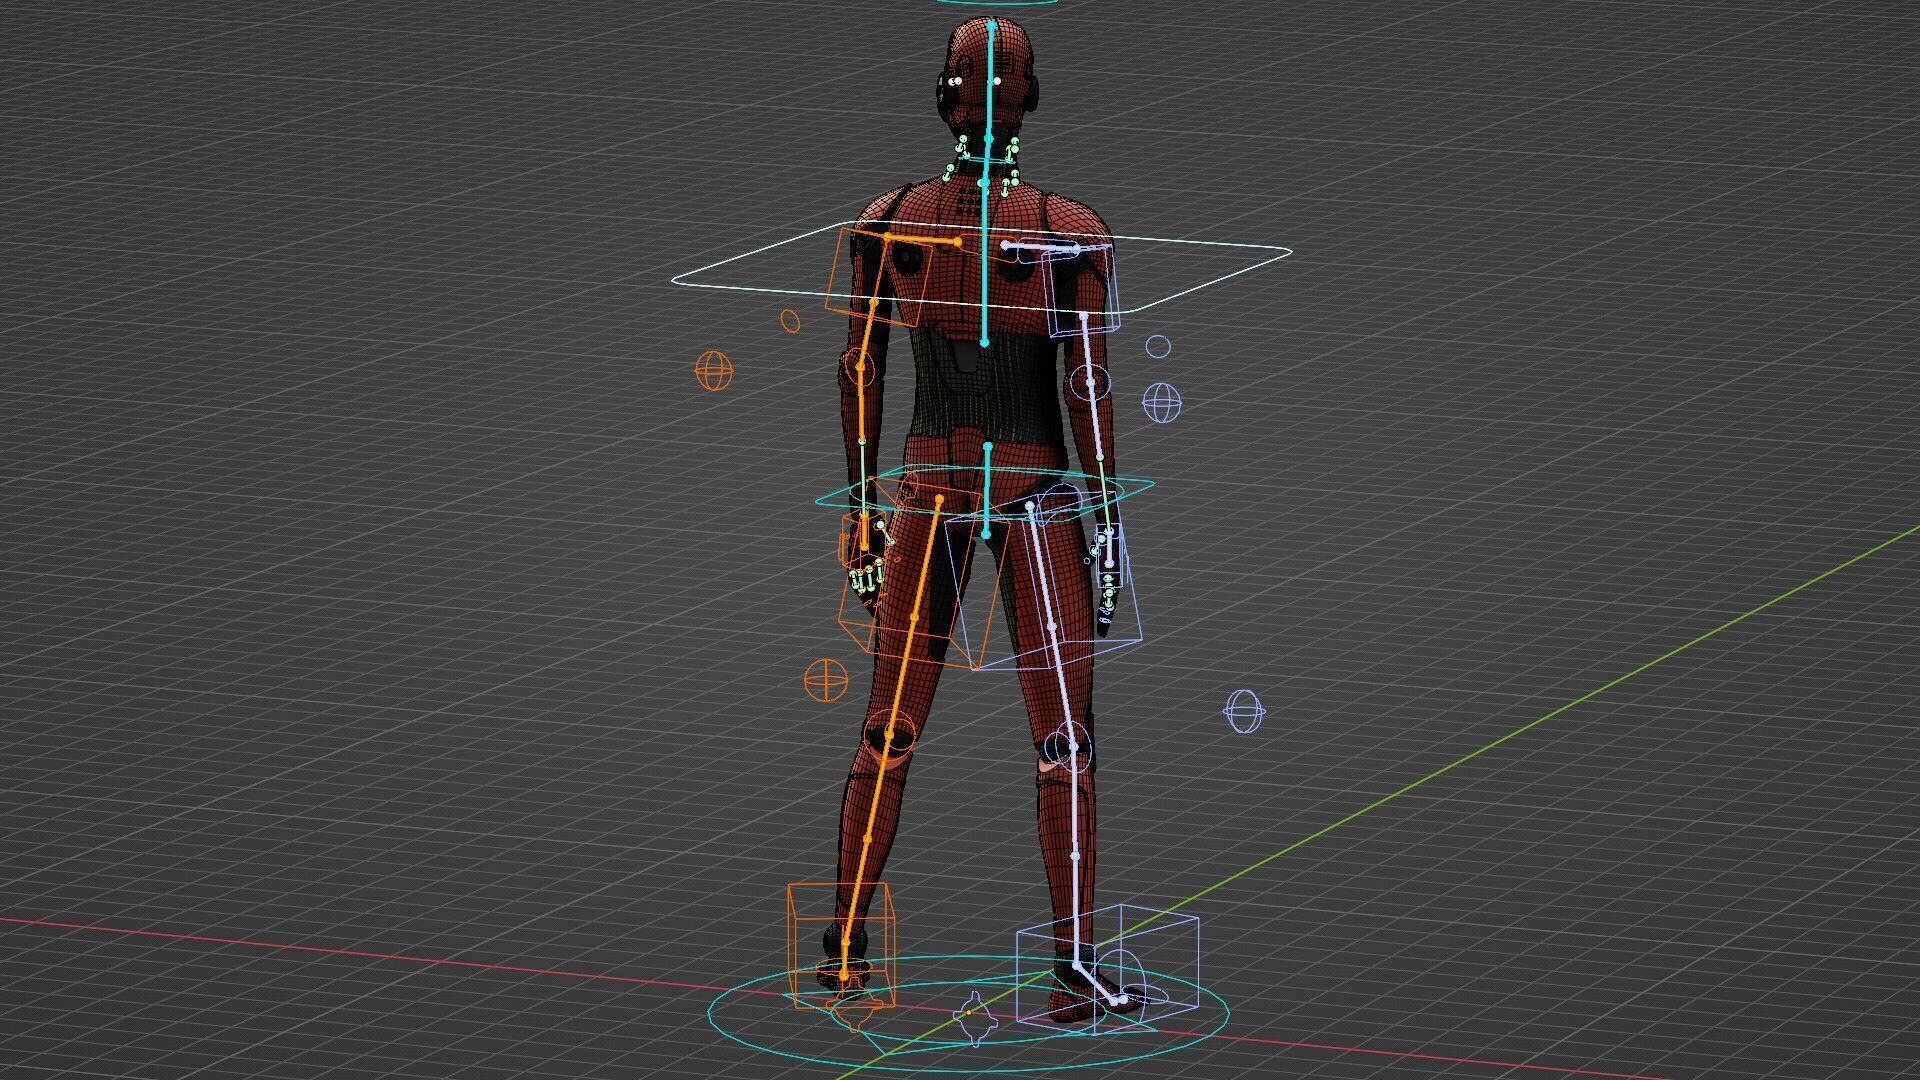The height and width of the screenshot is (1080, 1920).
Task: Select the orange foot box controller
Action: (840, 945)
